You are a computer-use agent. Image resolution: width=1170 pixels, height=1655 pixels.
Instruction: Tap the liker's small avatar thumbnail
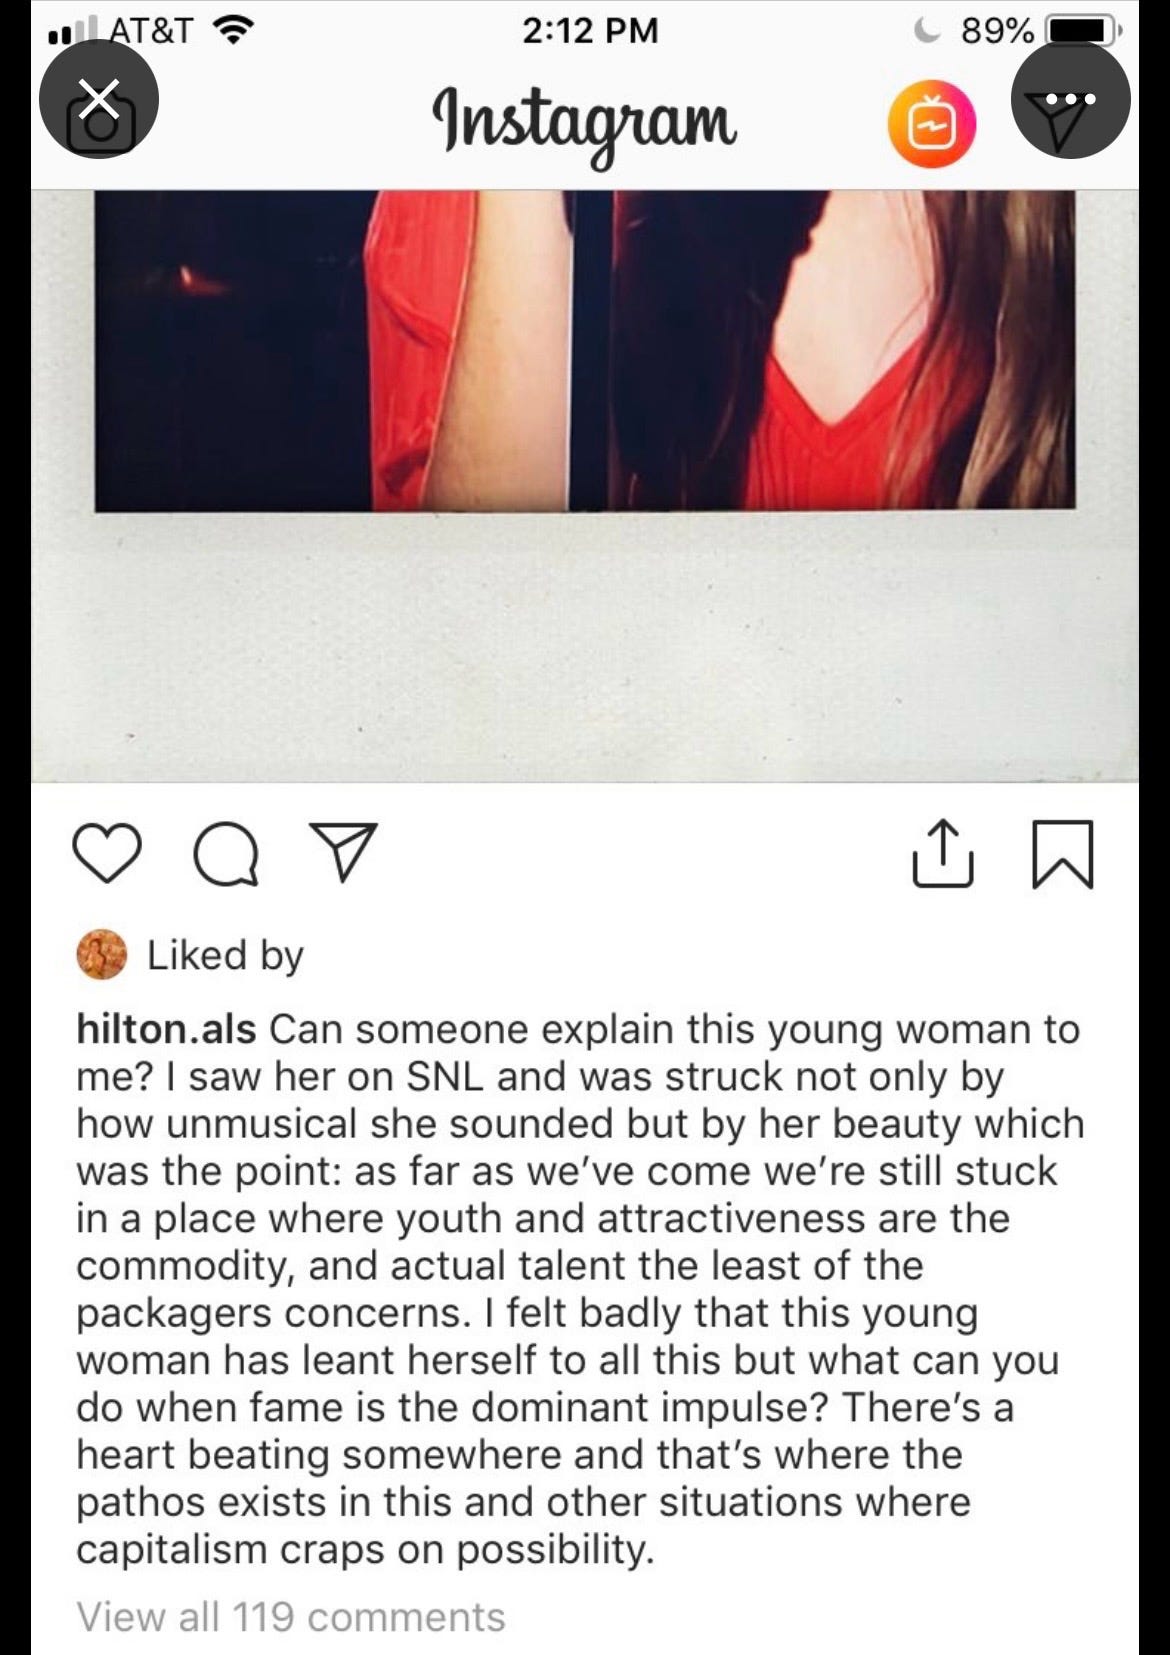(101, 954)
